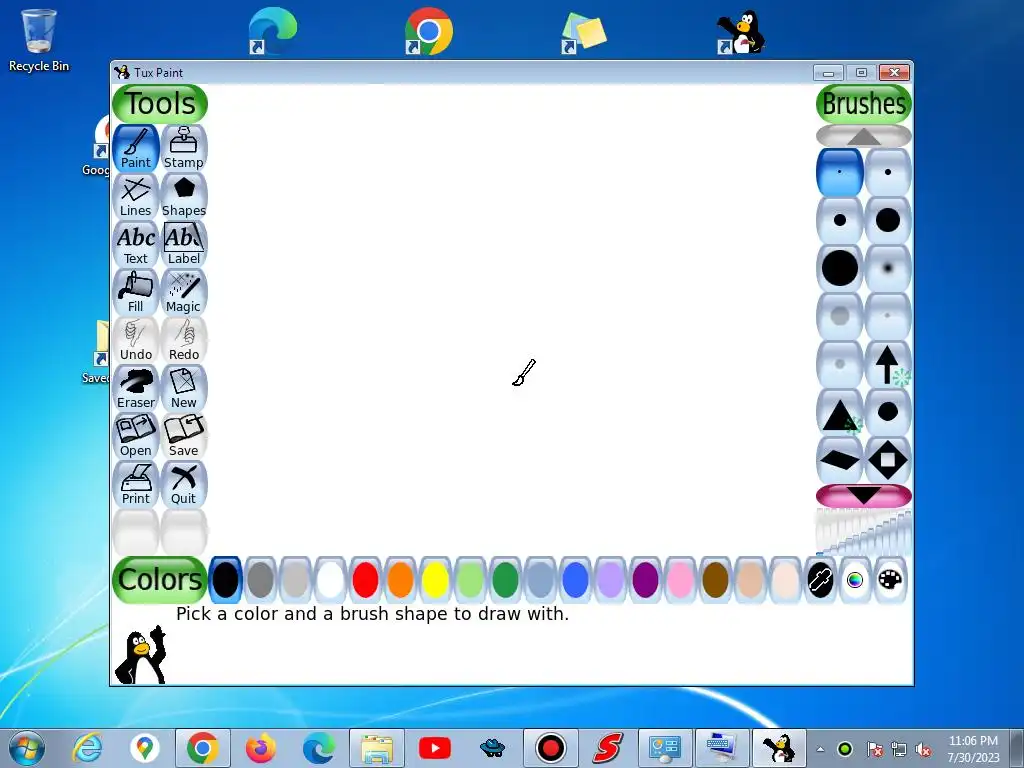The height and width of the screenshot is (768, 1024).
Task: Click the gray brushes scroll-up arrow
Action: point(864,136)
